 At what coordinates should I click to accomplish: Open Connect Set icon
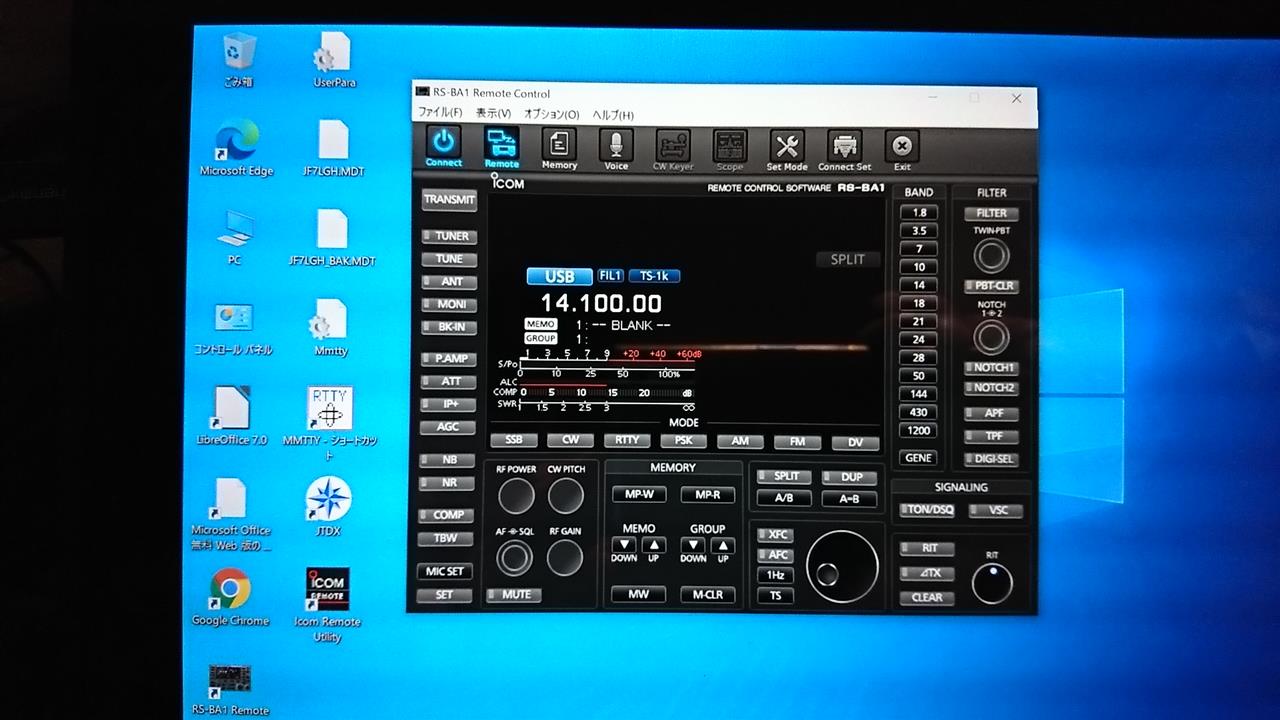(x=844, y=150)
